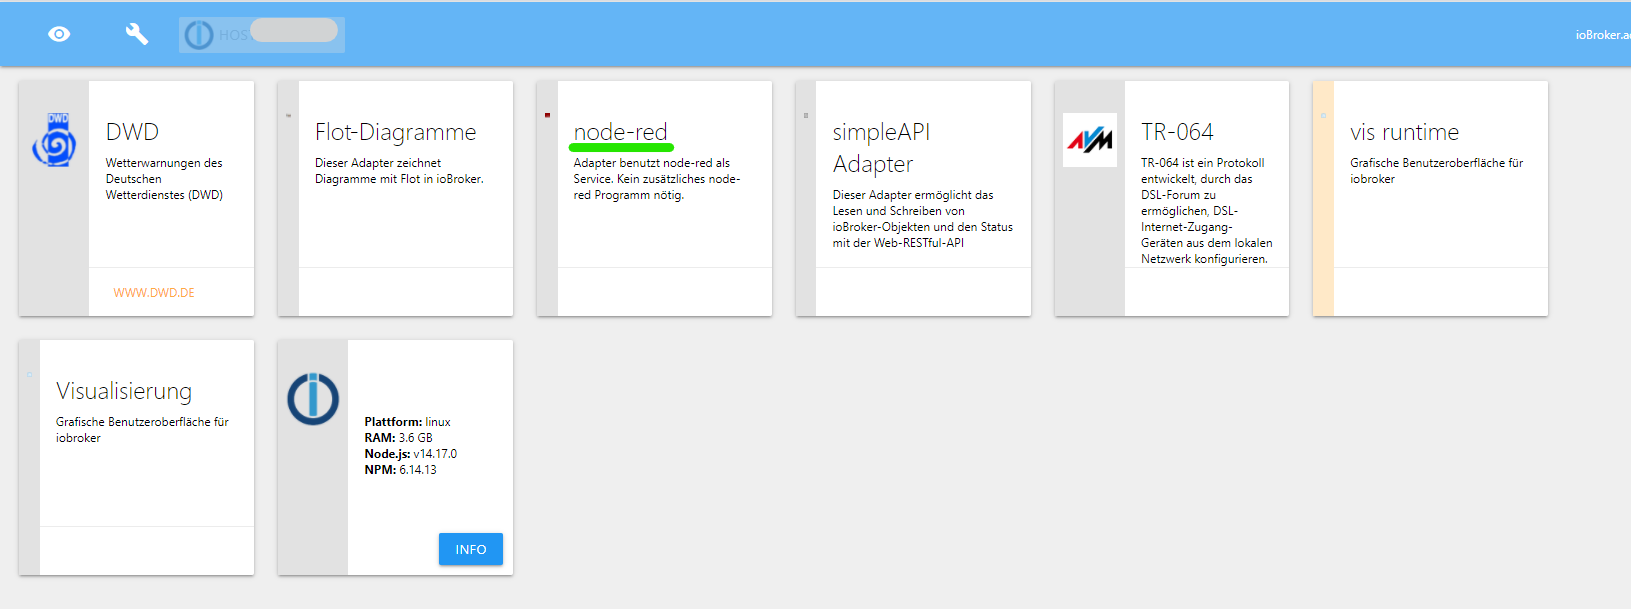Image resolution: width=1631 pixels, height=609 pixels.
Task: Select the TR-064 card title
Action: pyautogui.click(x=1177, y=132)
